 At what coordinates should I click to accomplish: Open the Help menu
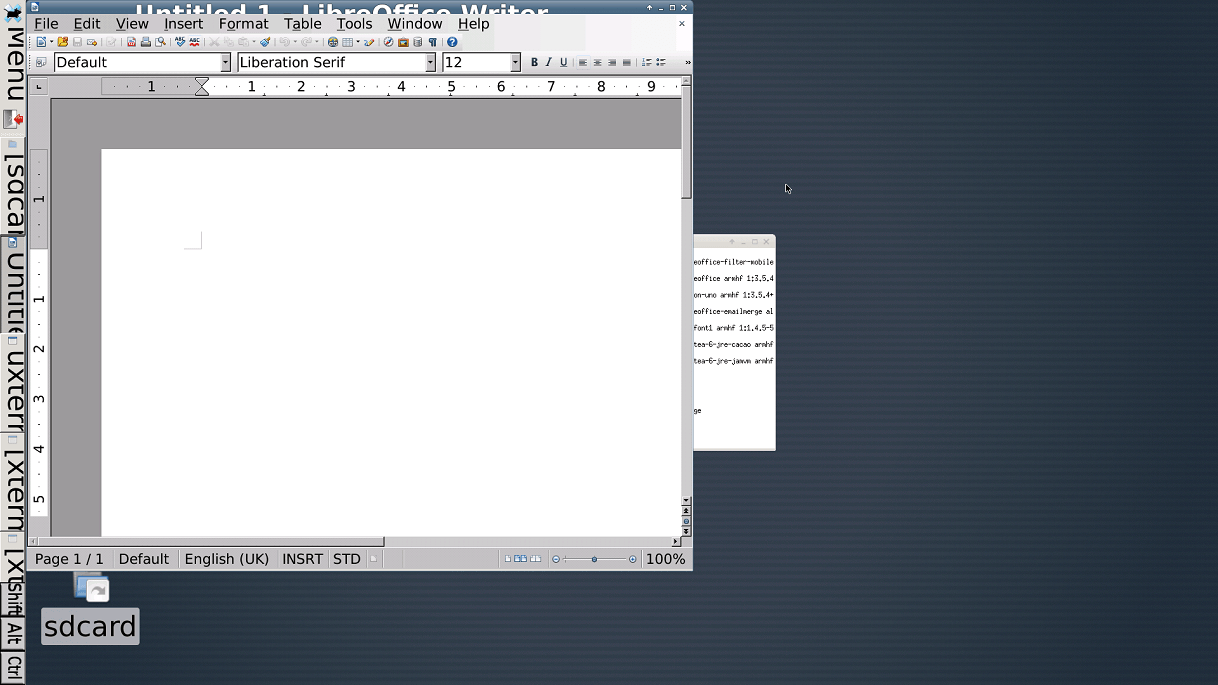[x=474, y=23]
